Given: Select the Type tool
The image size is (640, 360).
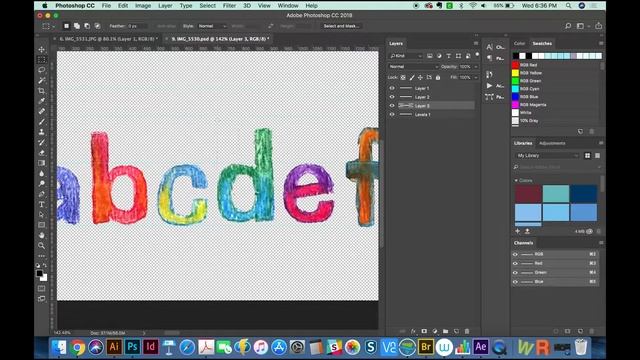Looking at the screenshot, I should tap(42, 204).
